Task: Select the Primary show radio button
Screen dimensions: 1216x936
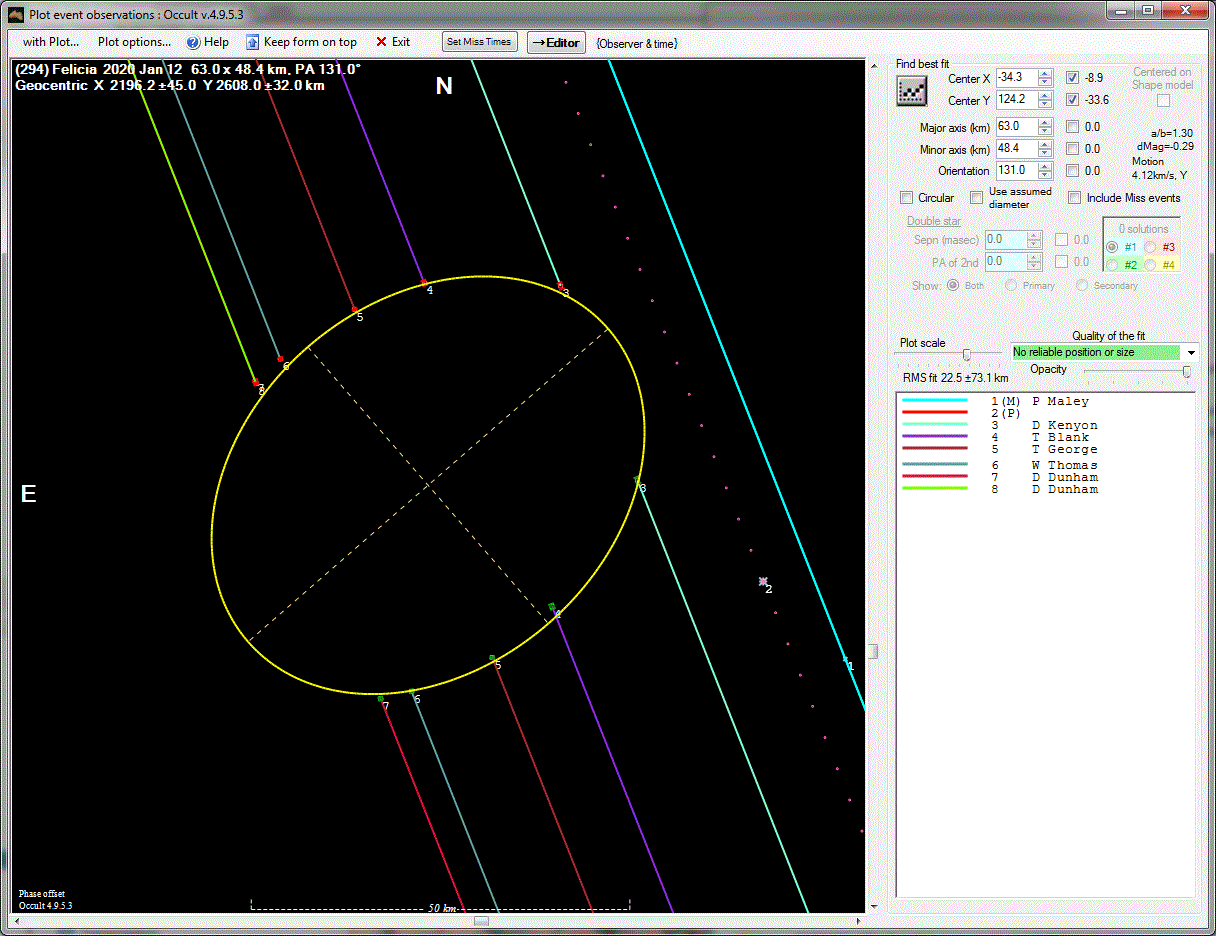Action: [x=1012, y=285]
